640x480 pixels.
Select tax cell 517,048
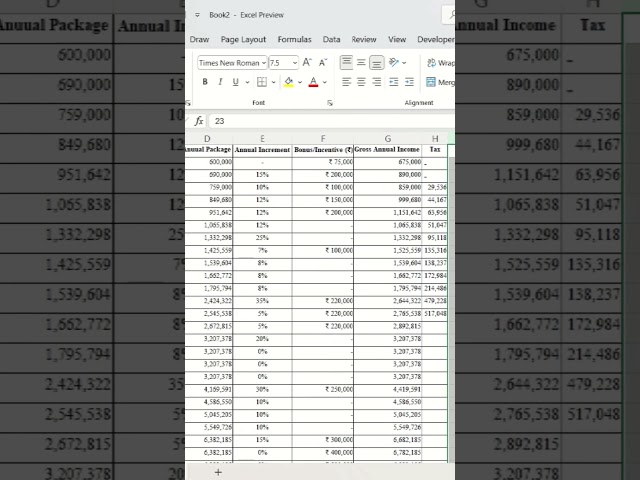tap(435, 314)
